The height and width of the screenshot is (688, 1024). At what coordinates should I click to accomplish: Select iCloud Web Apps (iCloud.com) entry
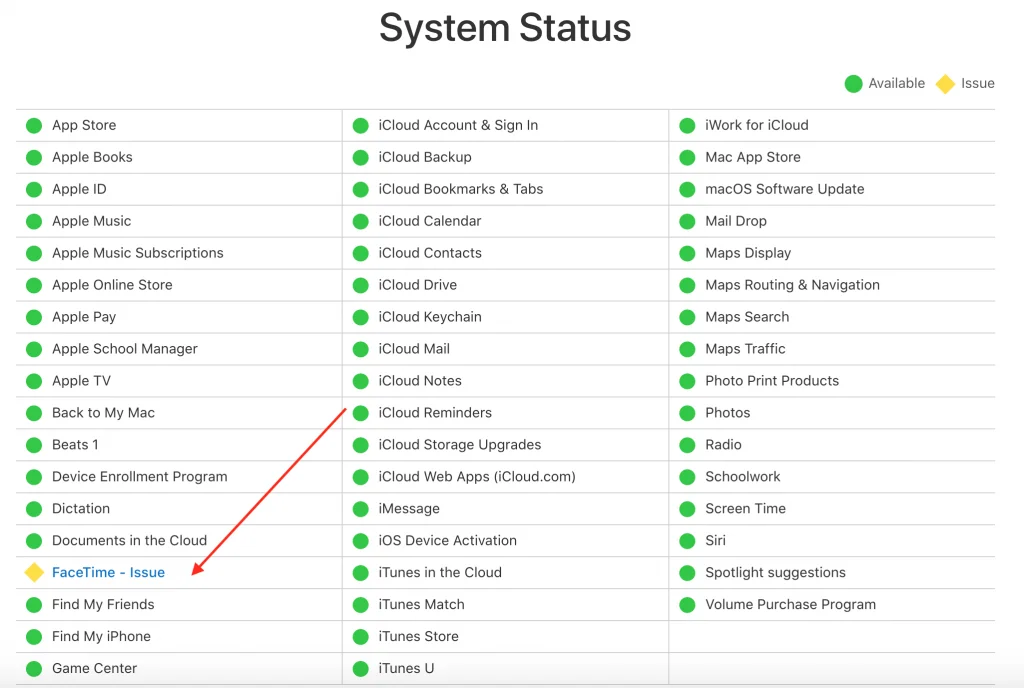[477, 477]
